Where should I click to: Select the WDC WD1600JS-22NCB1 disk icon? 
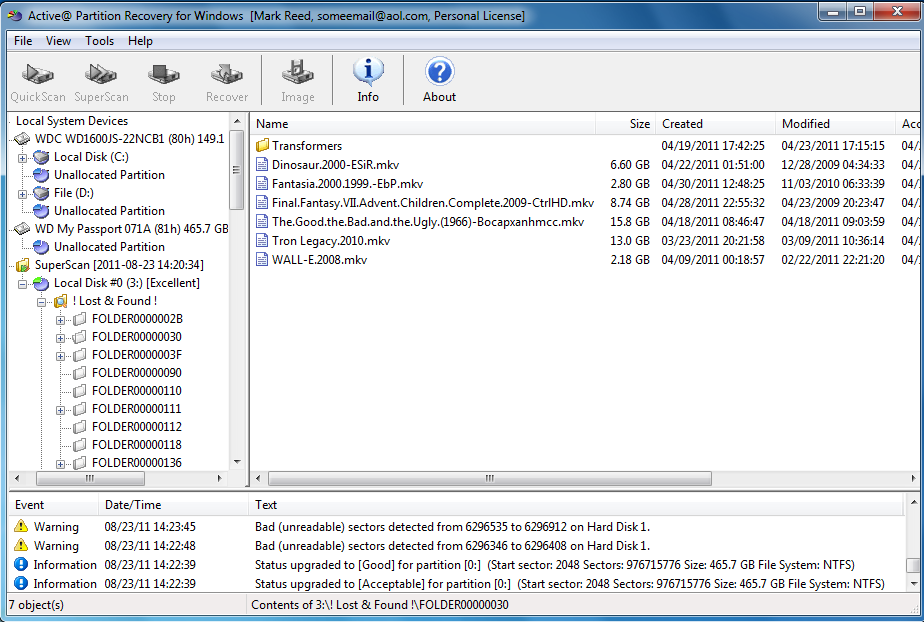[x=22, y=139]
